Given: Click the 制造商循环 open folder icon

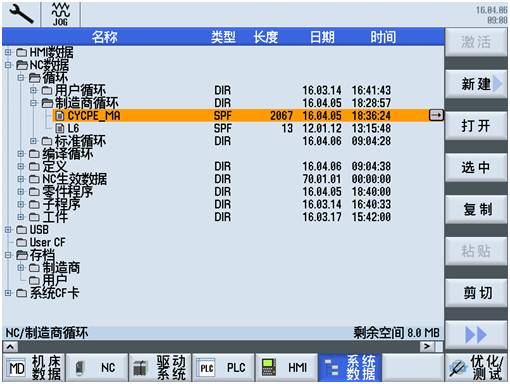Looking at the screenshot, I should [47, 103].
